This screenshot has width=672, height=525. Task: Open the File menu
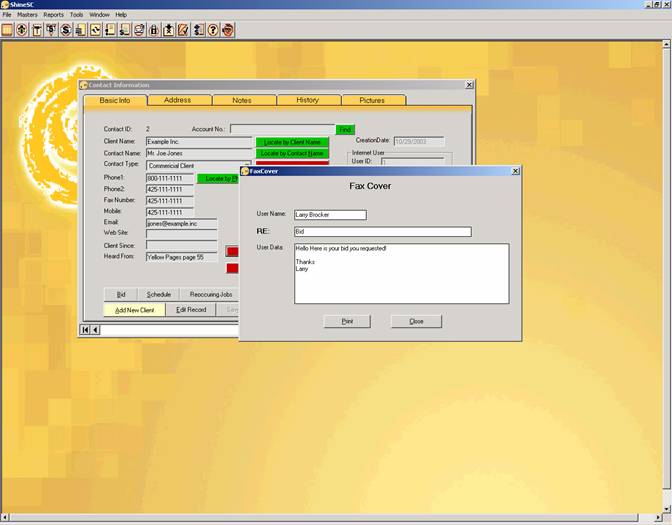coord(7,15)
